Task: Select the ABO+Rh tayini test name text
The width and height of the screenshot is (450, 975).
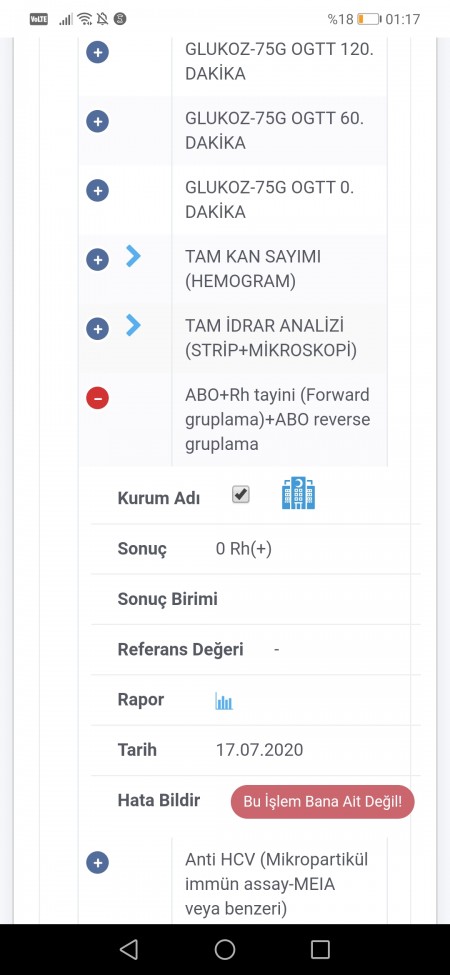Action: (277, 420)
